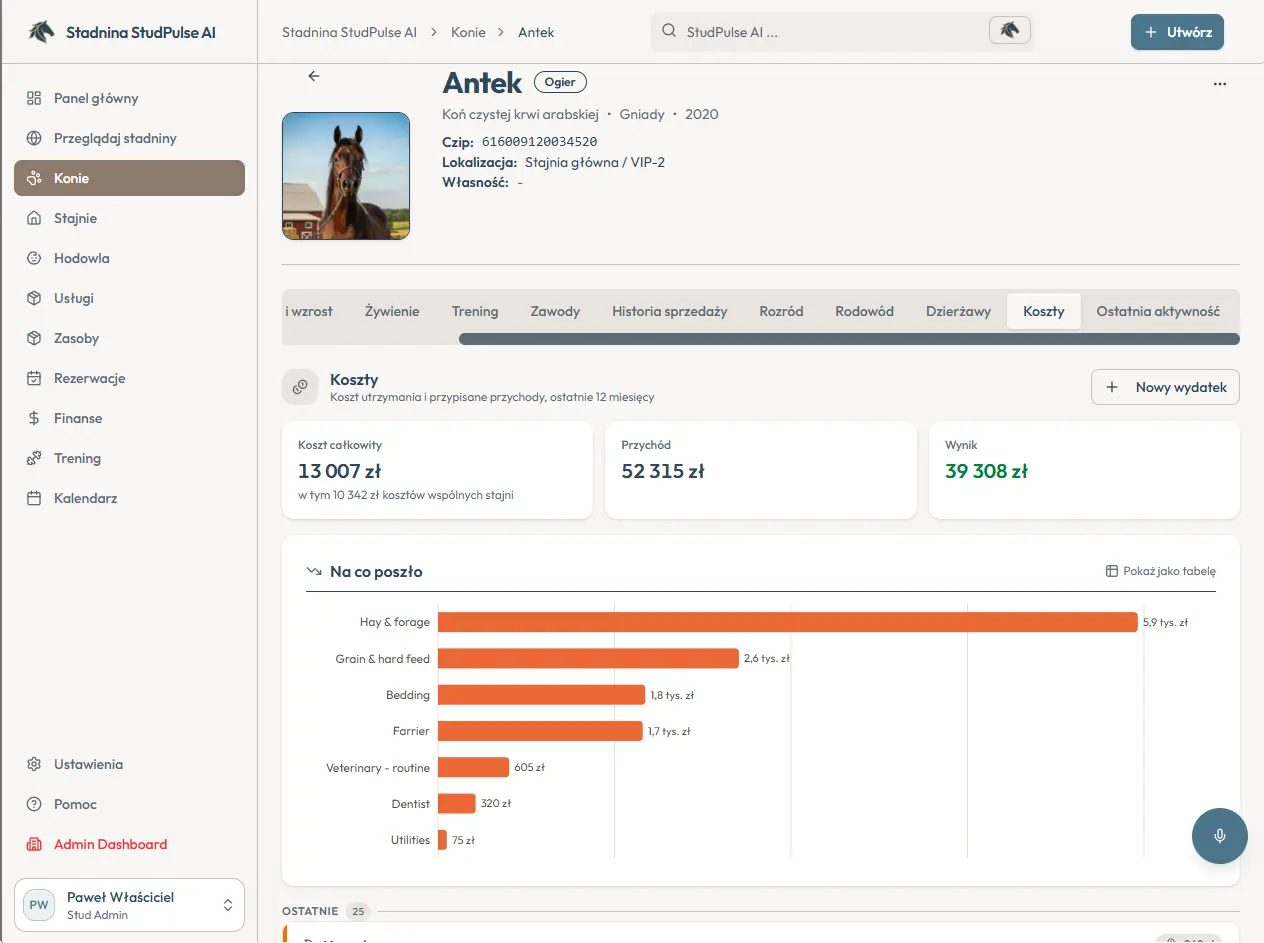Open Ustawienia gear icon
Viewport: 1264px width, 943px height.
[x=34, y=764]
